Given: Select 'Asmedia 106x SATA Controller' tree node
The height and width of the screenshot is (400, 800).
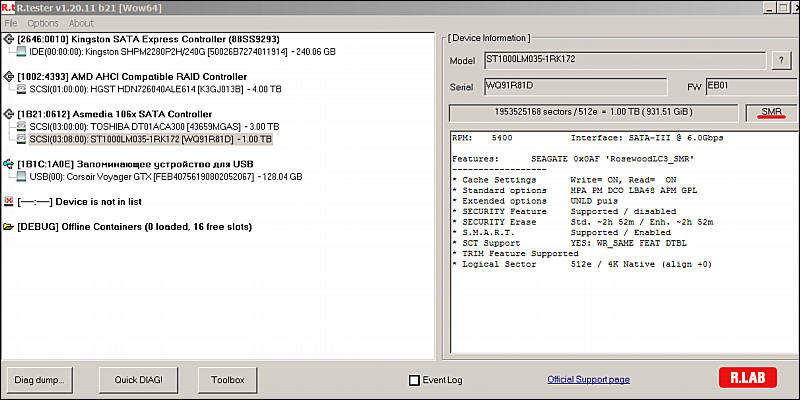Looking at the screenshot, I should tap(115, 114).
